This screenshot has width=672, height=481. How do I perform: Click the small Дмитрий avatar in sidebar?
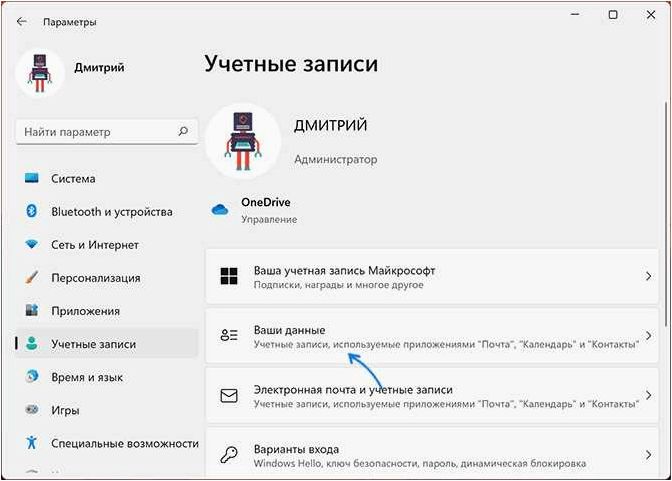click(x=40, y=72)
